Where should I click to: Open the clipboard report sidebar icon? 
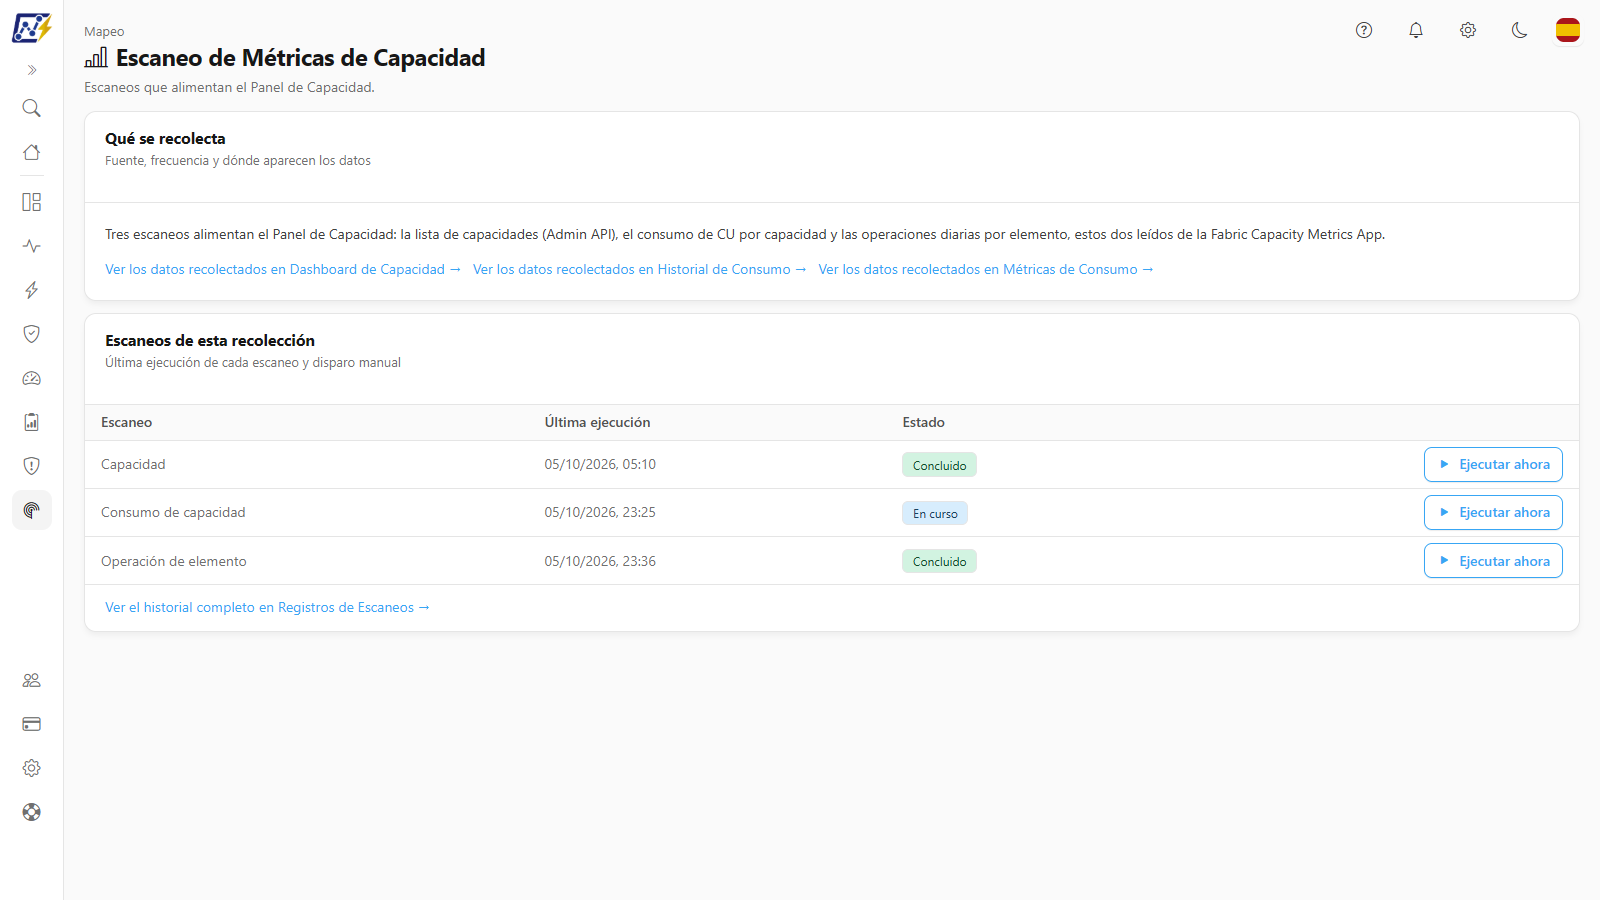[x=32, y=422]
